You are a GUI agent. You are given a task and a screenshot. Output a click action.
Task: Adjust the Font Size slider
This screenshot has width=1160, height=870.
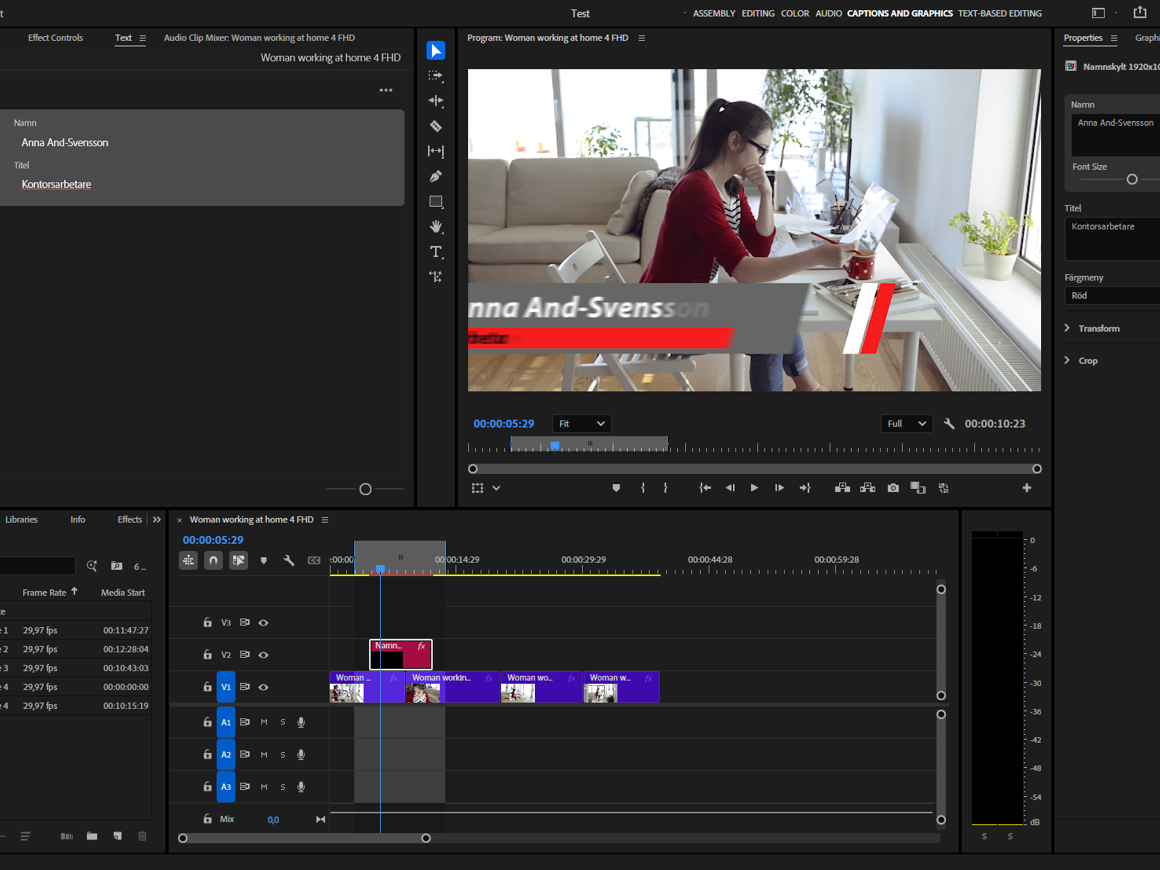(x=1132, y=180)
